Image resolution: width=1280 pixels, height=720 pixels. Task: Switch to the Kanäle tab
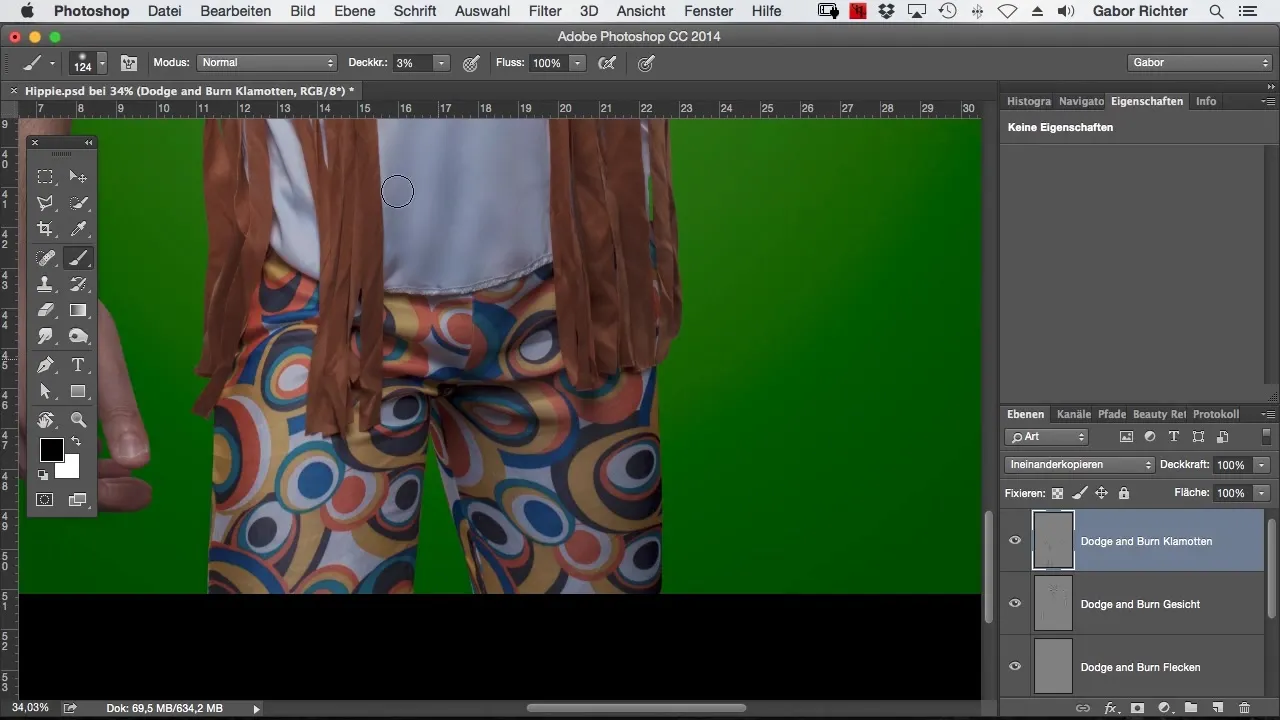pyautogui.click(x=1073, y=414)
